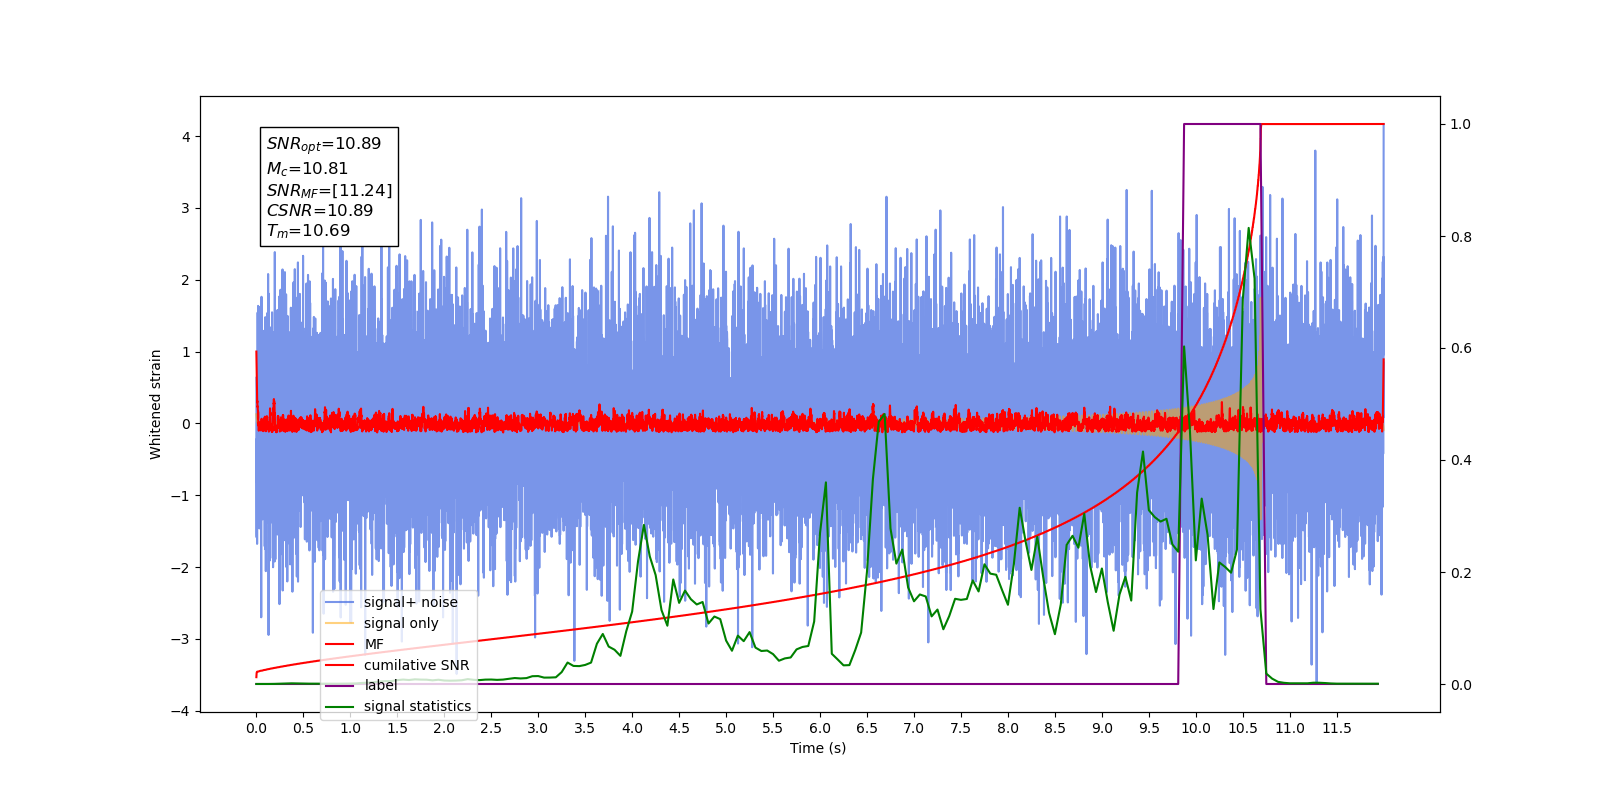Click the 'Time (s)' x-axis label
This screenshot has width=1600, height=800.
[818, 748]
